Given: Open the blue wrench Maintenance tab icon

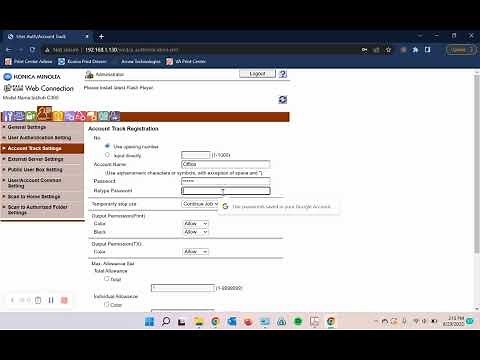Looking at the screenshot, I should coord(8,116).
